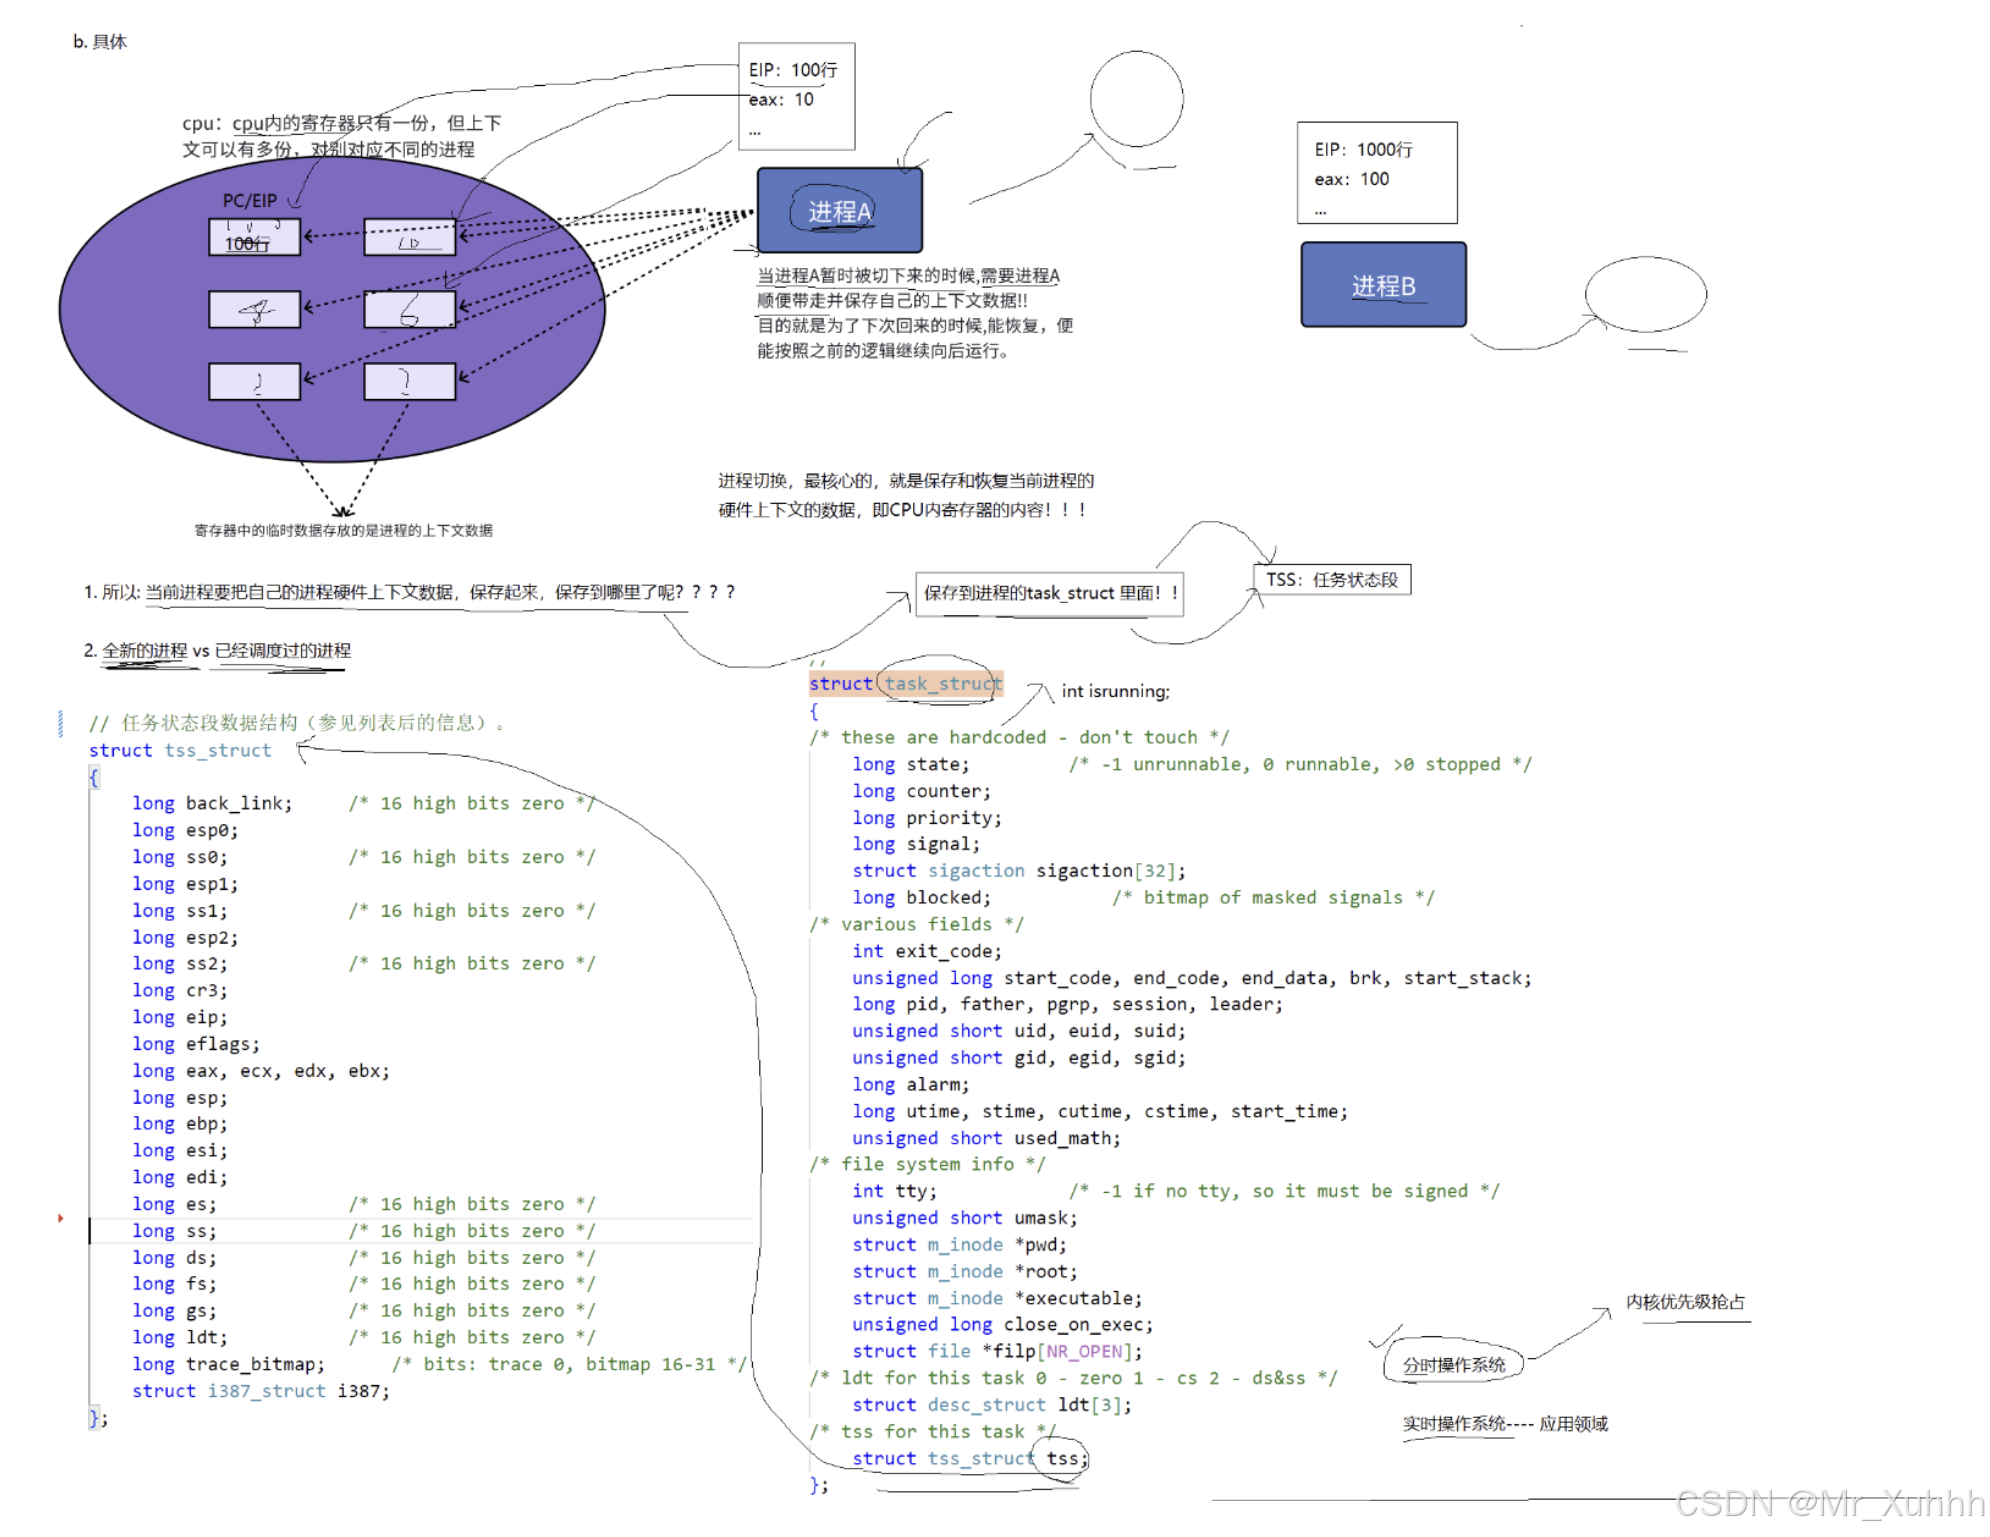The width and height of the screenshot is (1990, 1537).
Task: Click the 'EIP: 1000行' text
Action: [1363, 150]
